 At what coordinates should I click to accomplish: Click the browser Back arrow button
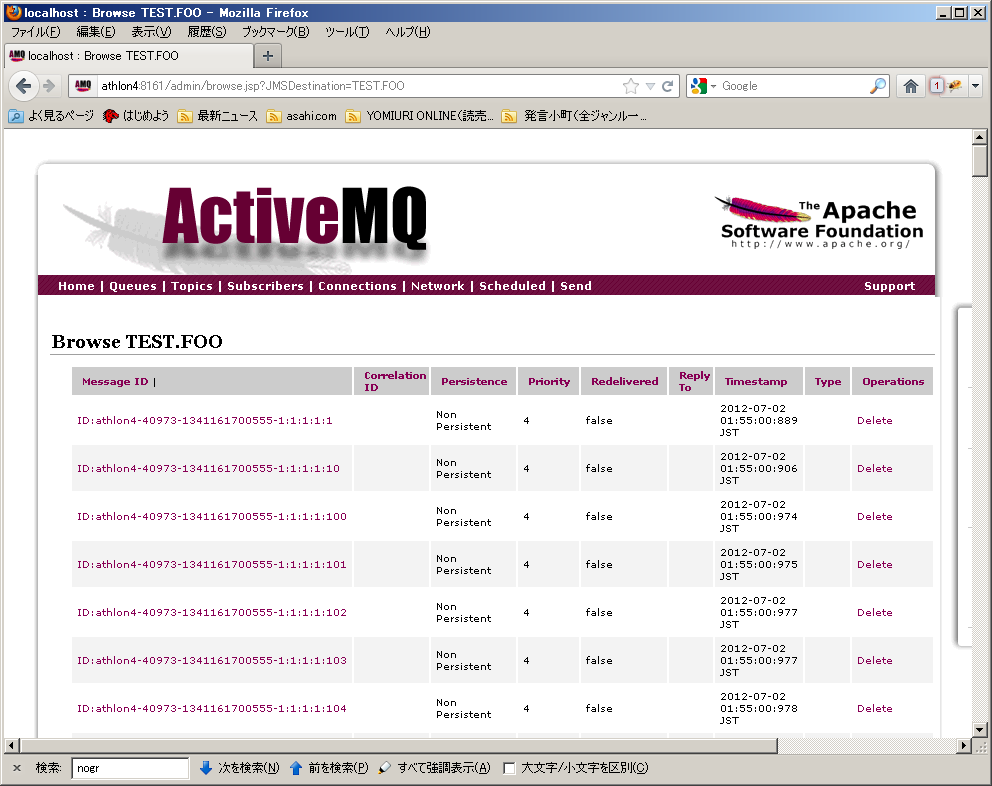coord(23,85)
